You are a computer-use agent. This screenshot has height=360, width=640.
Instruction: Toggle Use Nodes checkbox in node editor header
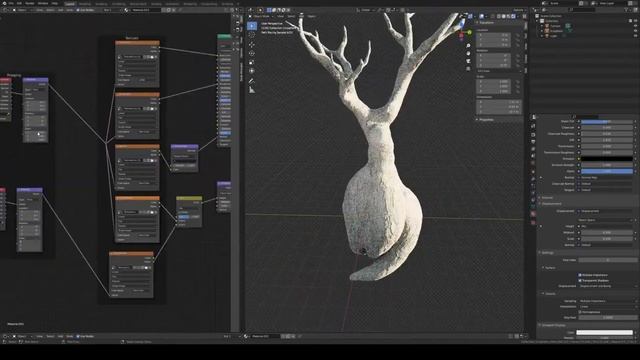point(78,10)
